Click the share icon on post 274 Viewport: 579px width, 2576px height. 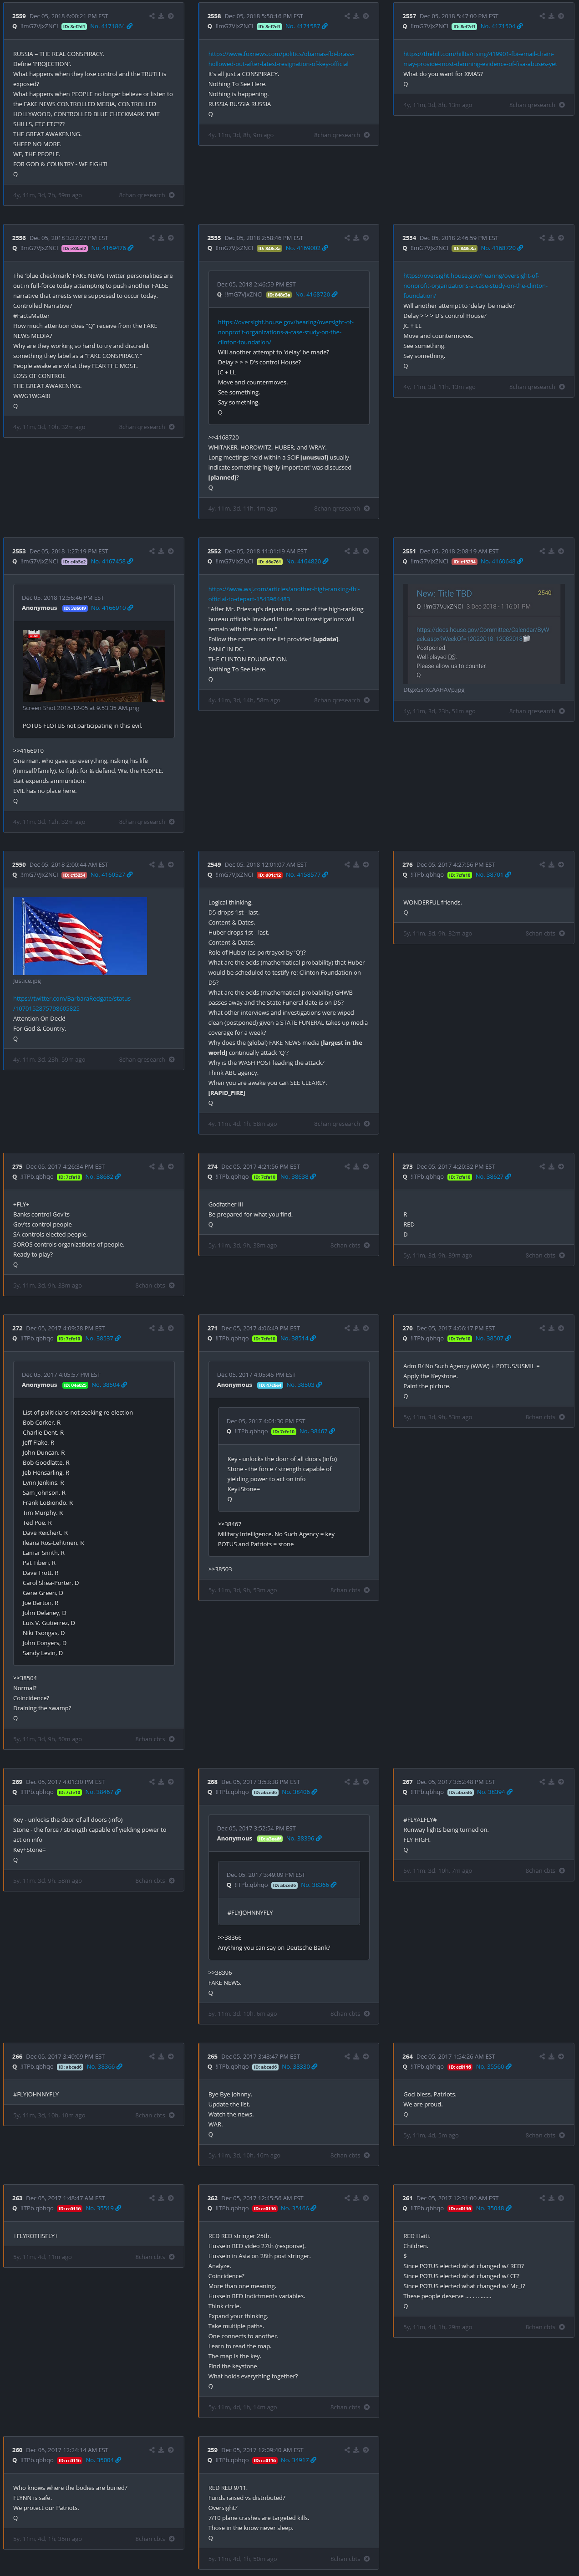(x=346, y=1166)
